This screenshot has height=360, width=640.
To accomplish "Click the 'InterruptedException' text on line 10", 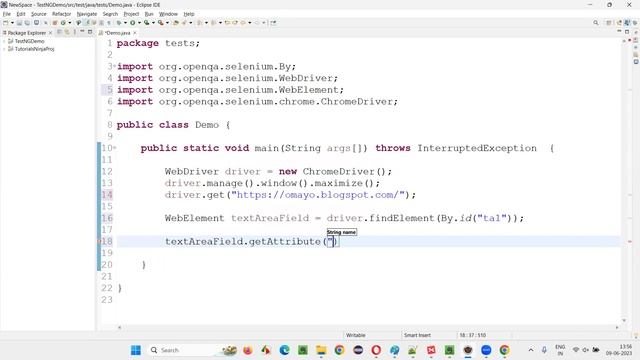I will click(477, 148).
